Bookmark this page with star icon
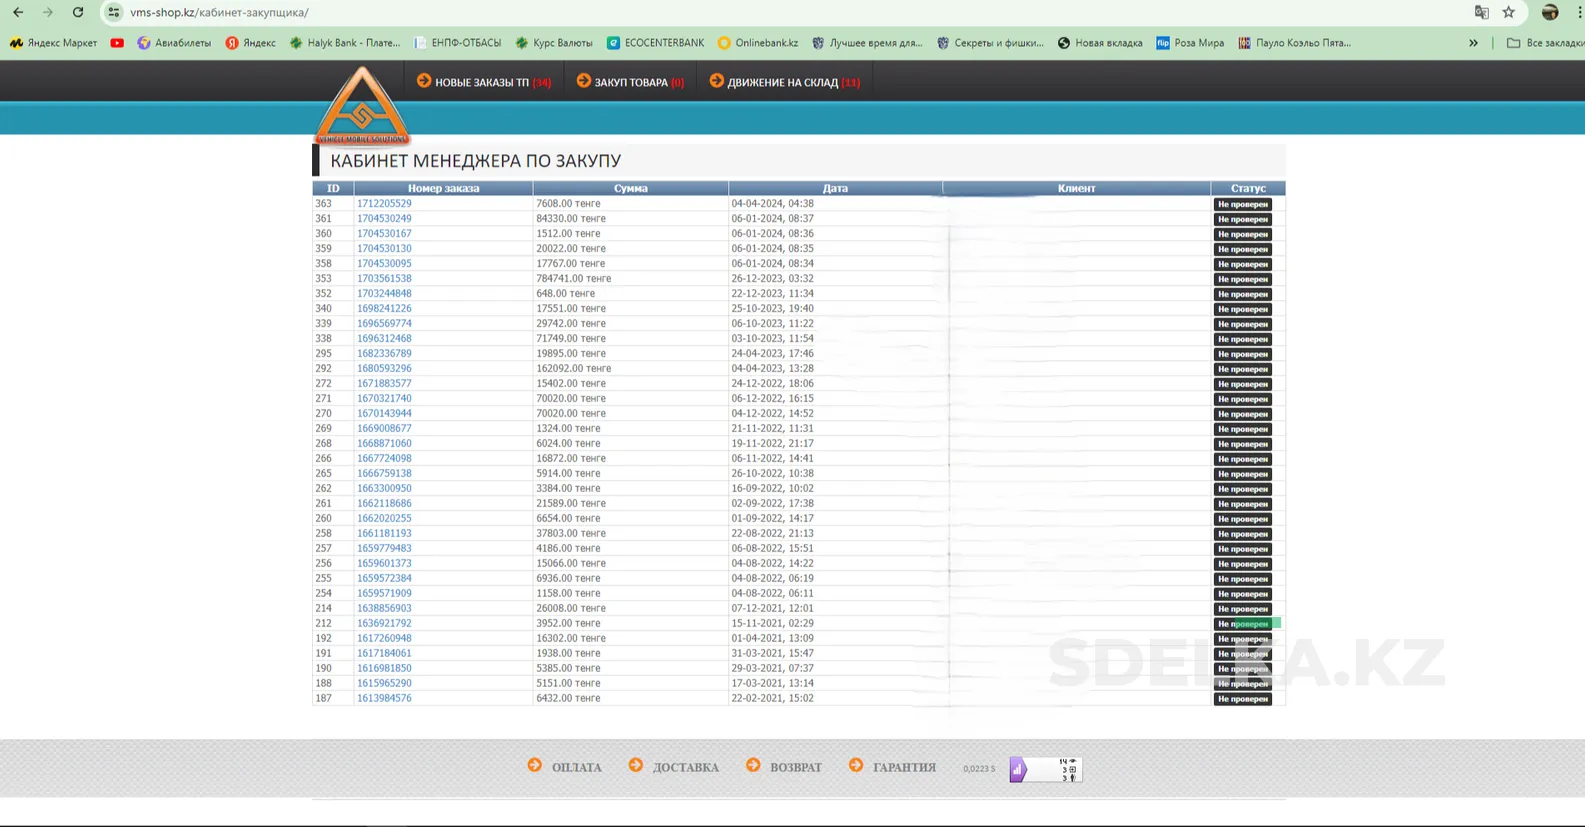 [x=1509, y=12]
